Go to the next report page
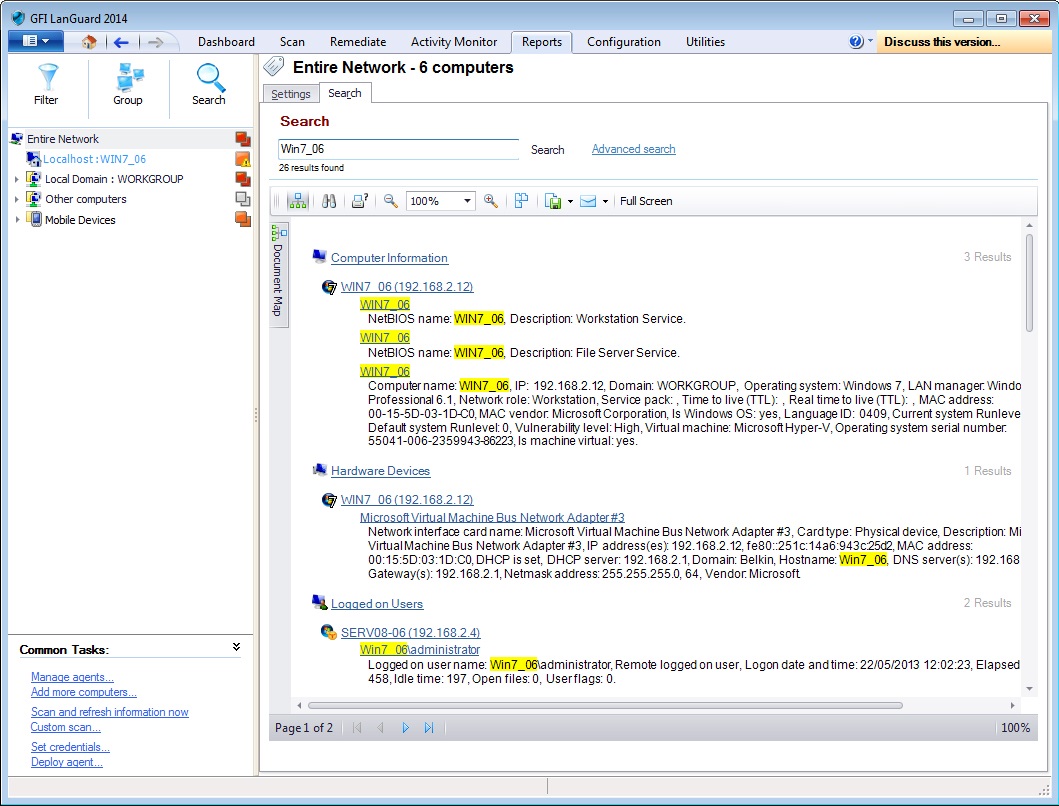Viewport: 1059px width, 806px height. pyautogui.click(x=405, y=728)
